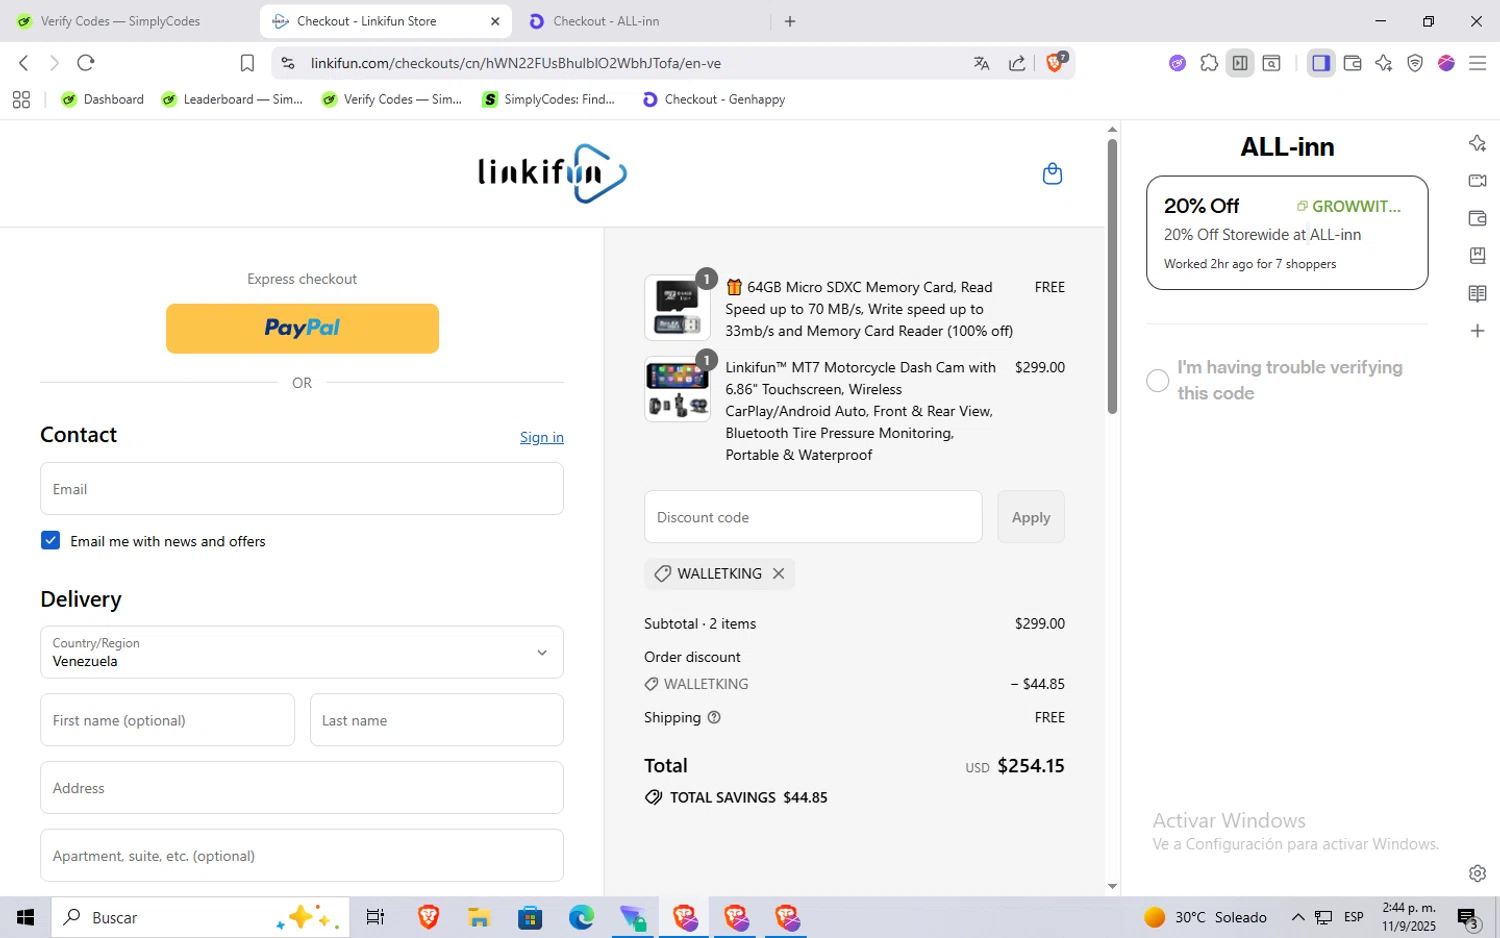The height and width of the screenshot is (938, 1500).
Task: Focus the Last name field
Action: (x=437, y=720)
